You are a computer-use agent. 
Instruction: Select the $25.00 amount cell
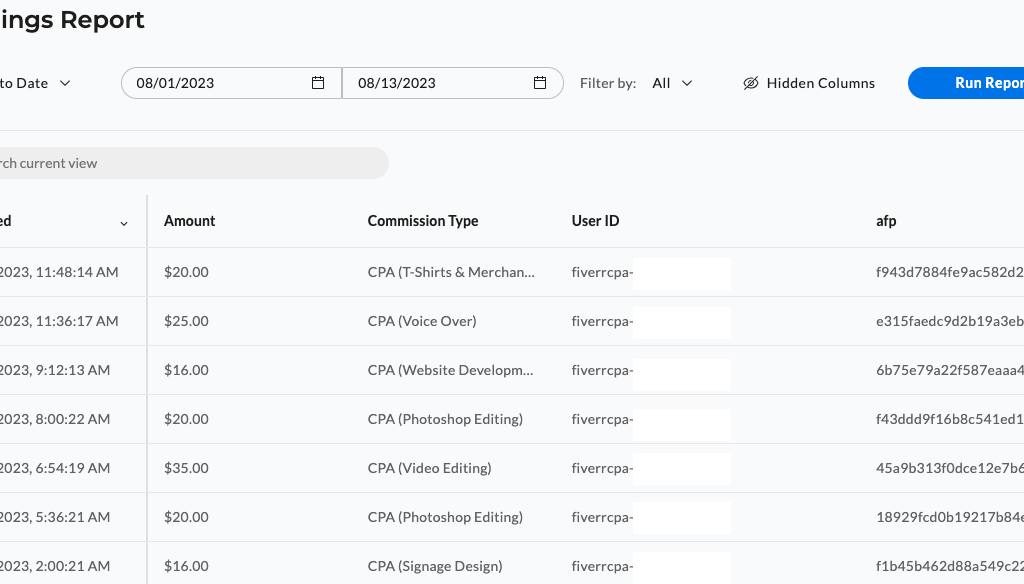[186, 321]
